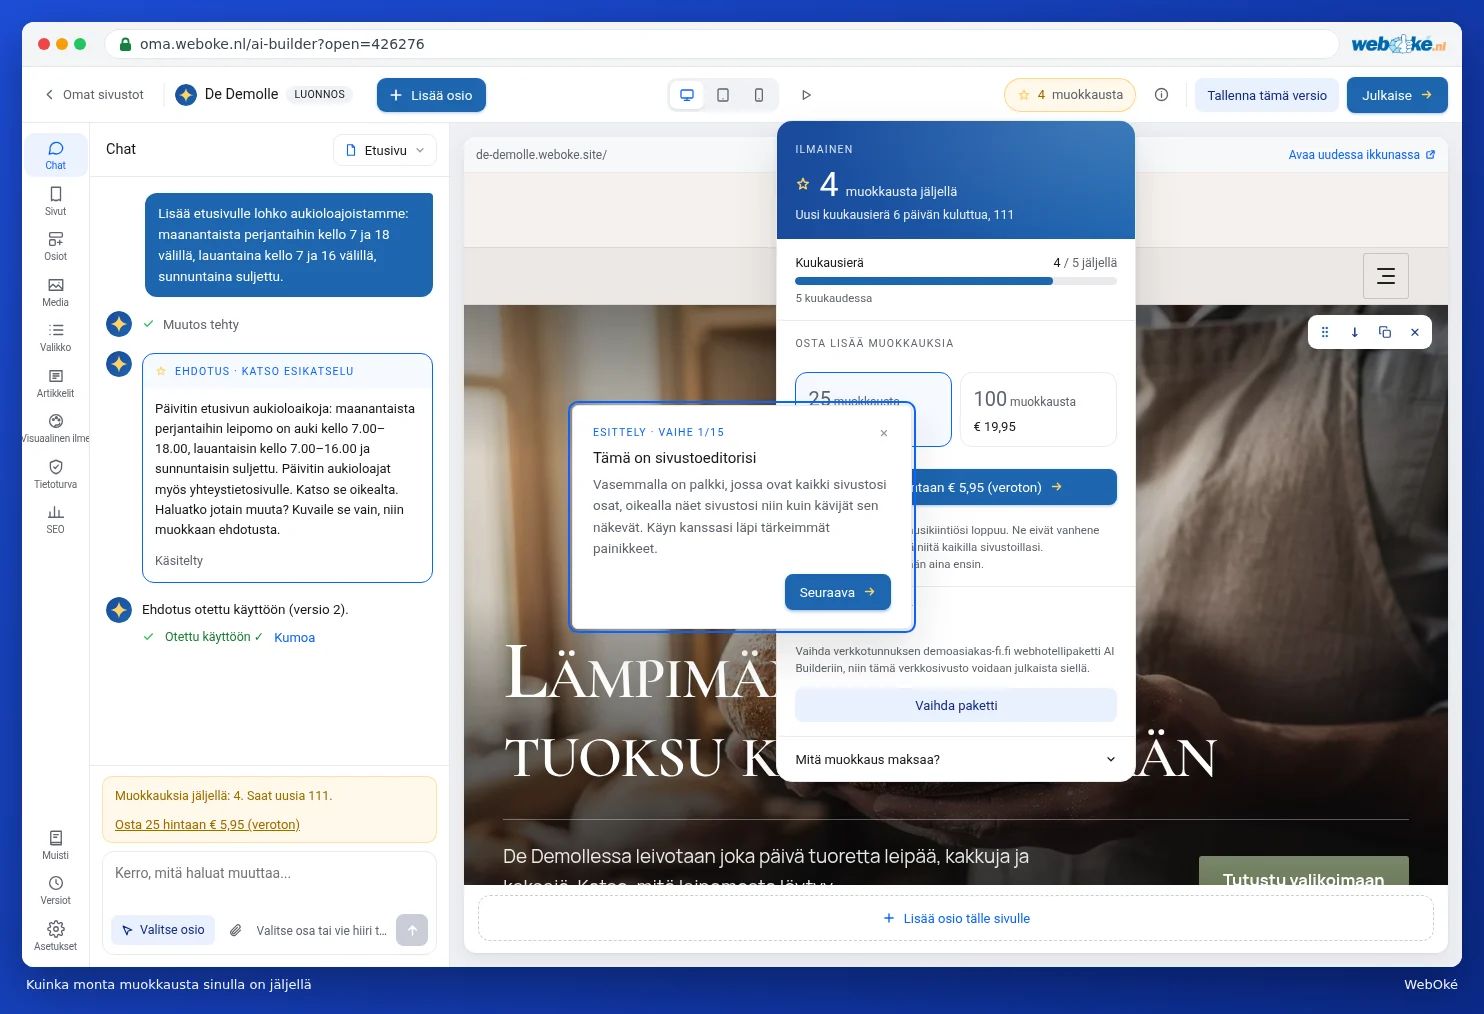Click Osta 25 hintaan € 5,95 link
Screen dimensions: 1484x1014
coord(207,824)
